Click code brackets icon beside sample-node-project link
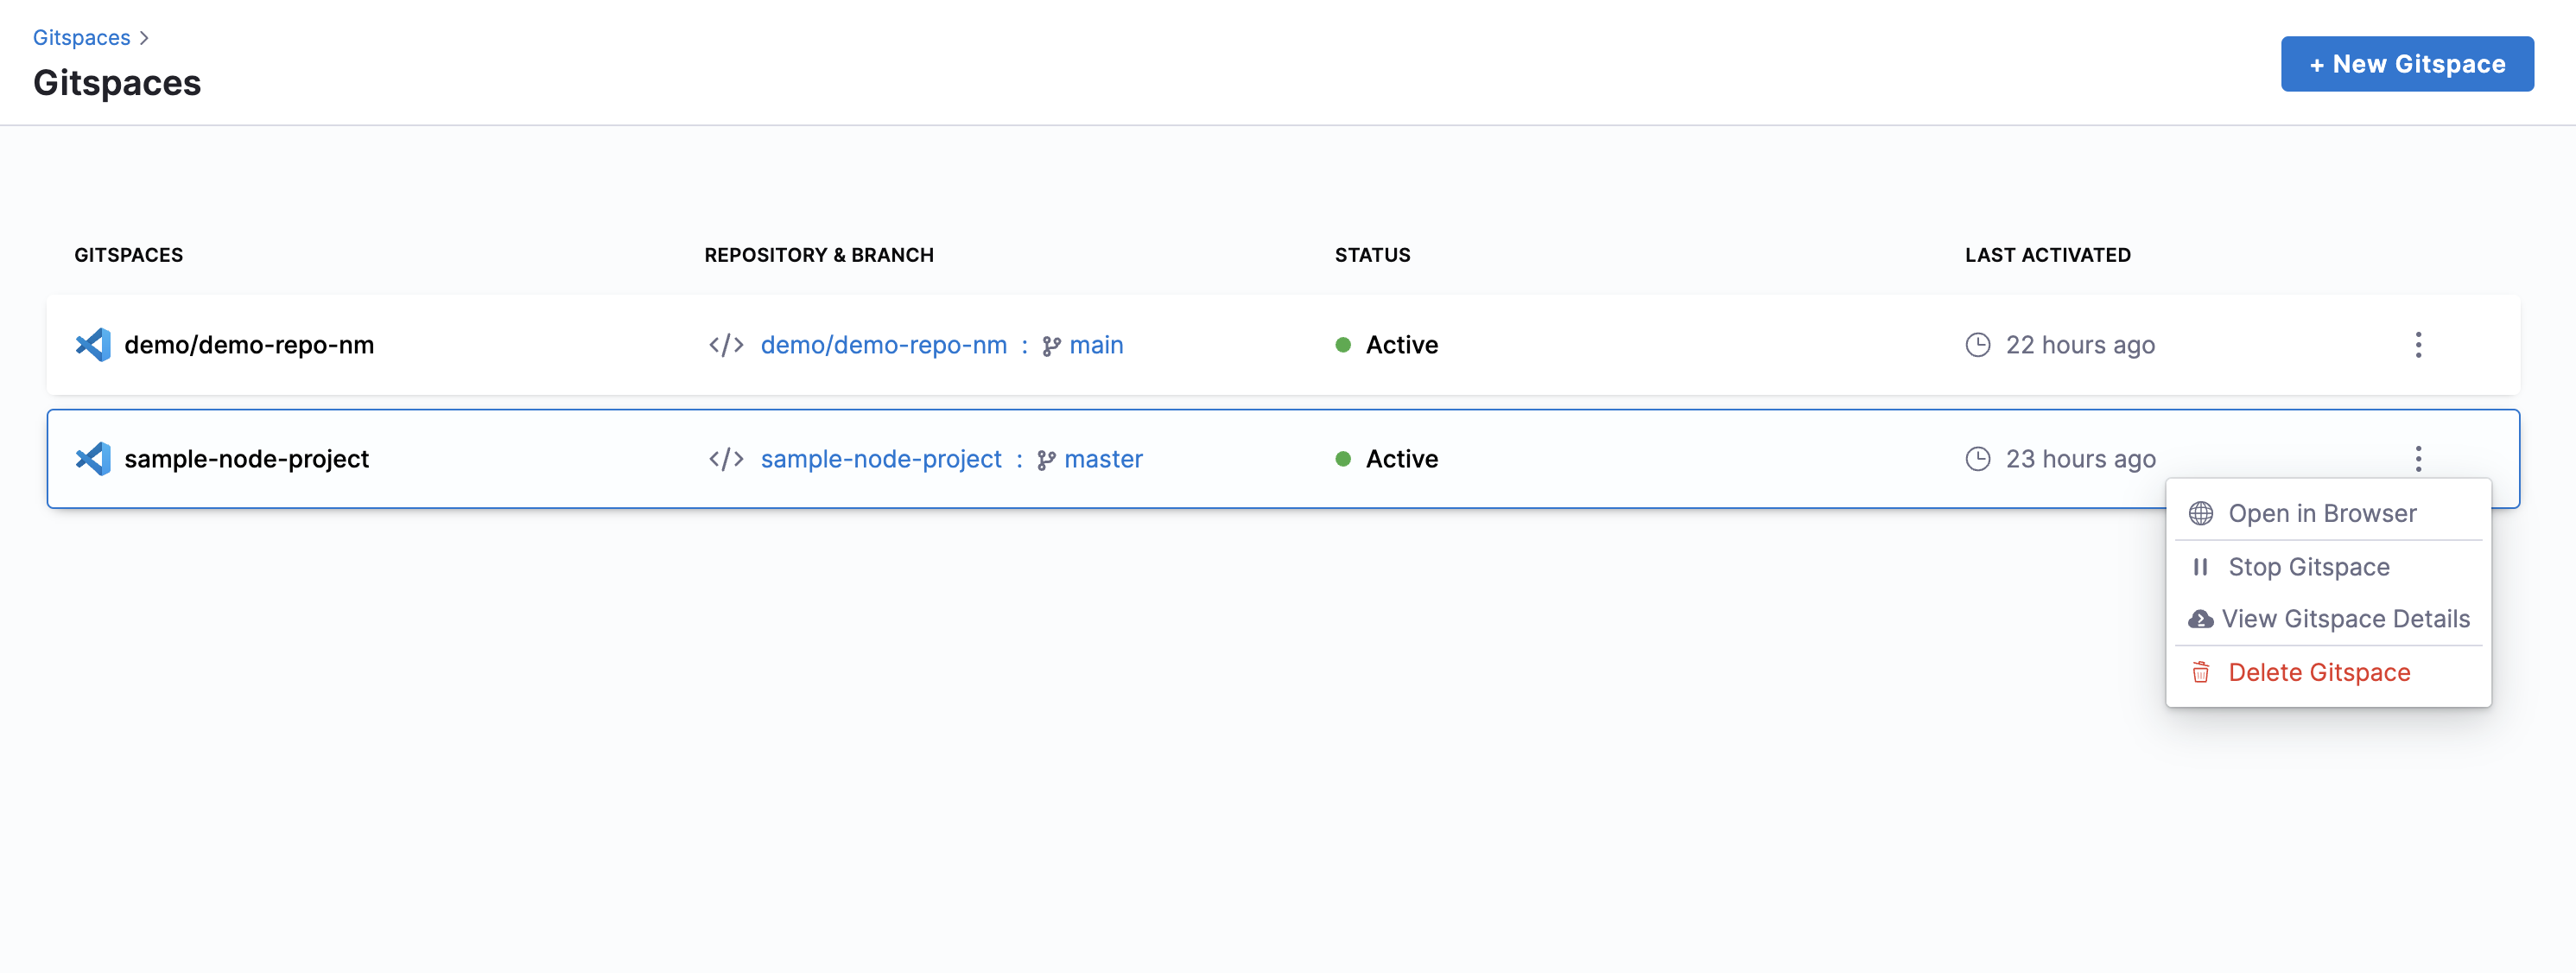 coord(726,459)
